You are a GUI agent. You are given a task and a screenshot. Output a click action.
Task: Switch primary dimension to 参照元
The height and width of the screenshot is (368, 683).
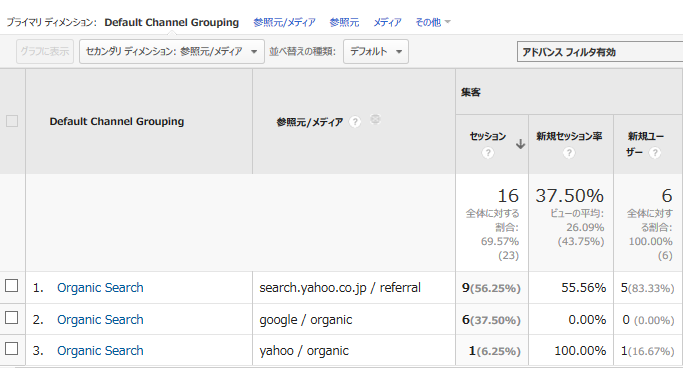344,22
